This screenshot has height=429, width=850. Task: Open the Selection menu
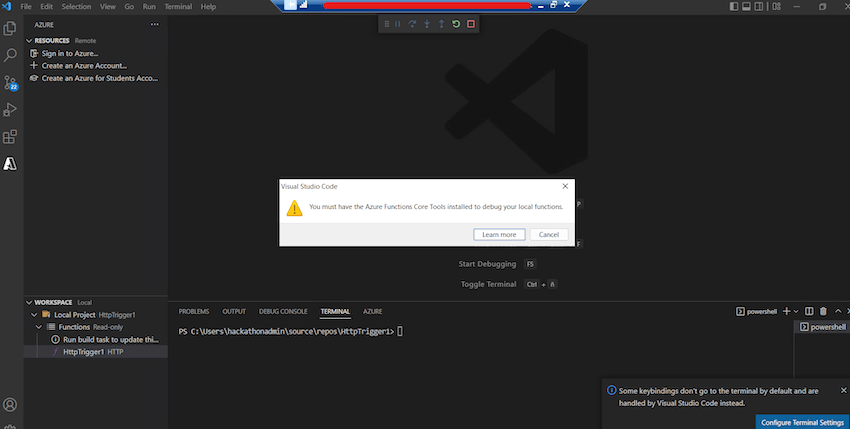coord(76,7)
